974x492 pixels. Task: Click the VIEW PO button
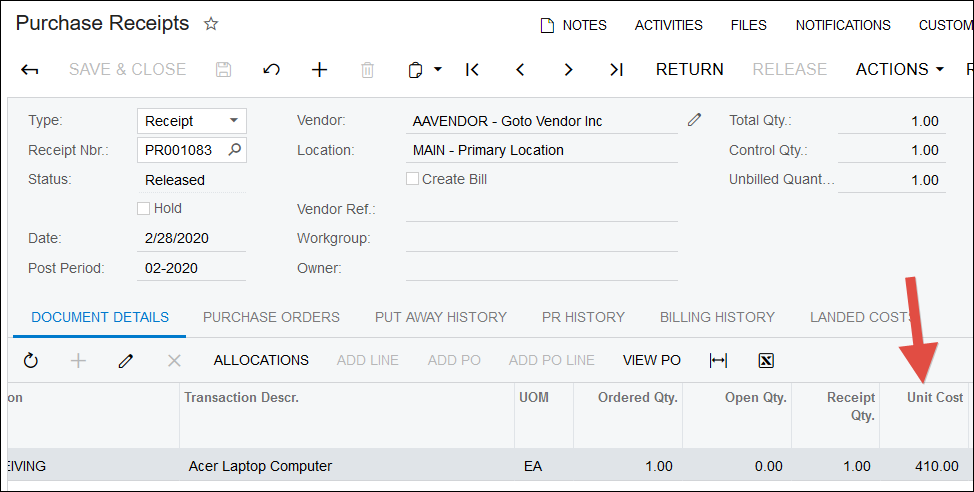[x=651, y=360]
